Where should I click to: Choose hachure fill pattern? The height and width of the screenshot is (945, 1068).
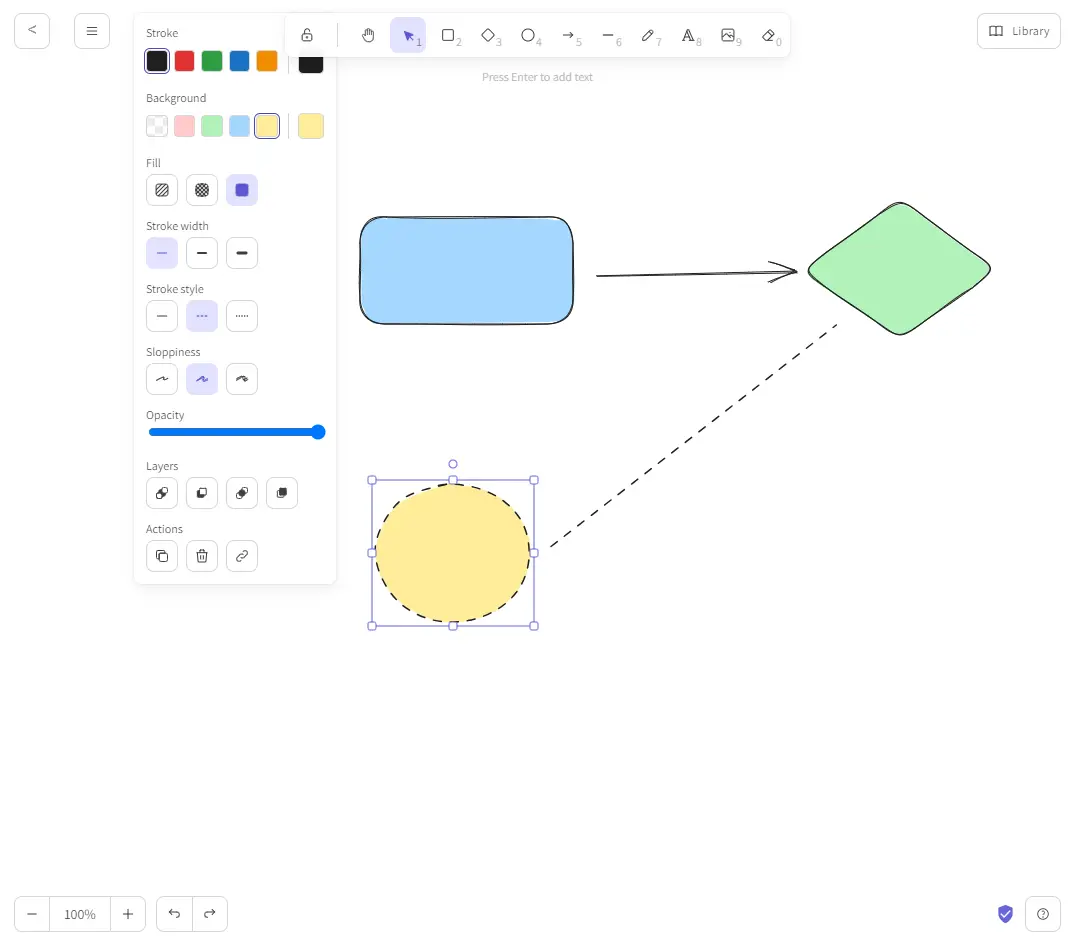click(162, 190)
